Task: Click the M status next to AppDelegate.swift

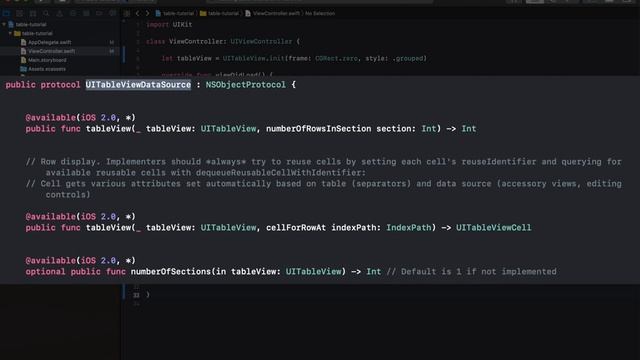Action: tap(111, 42)
